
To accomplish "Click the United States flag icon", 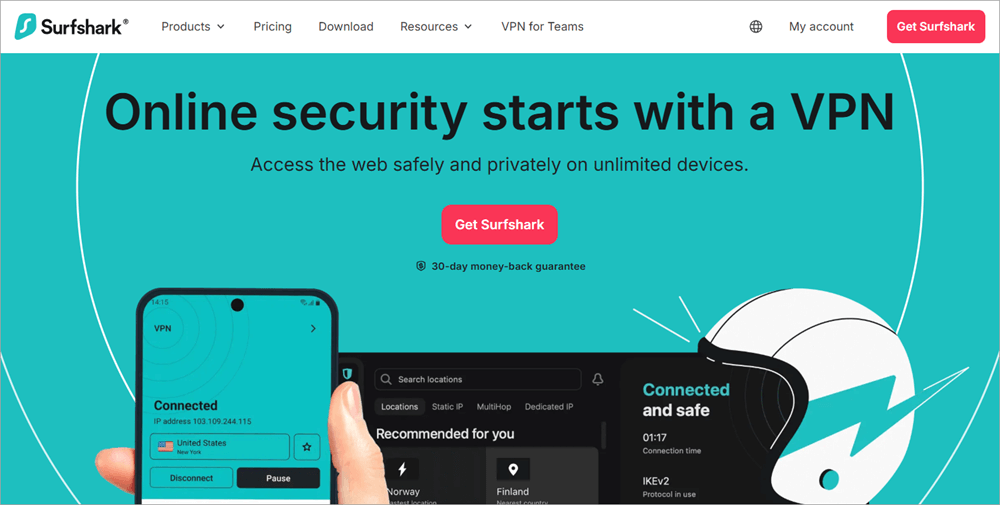I will tap(166, 446).
